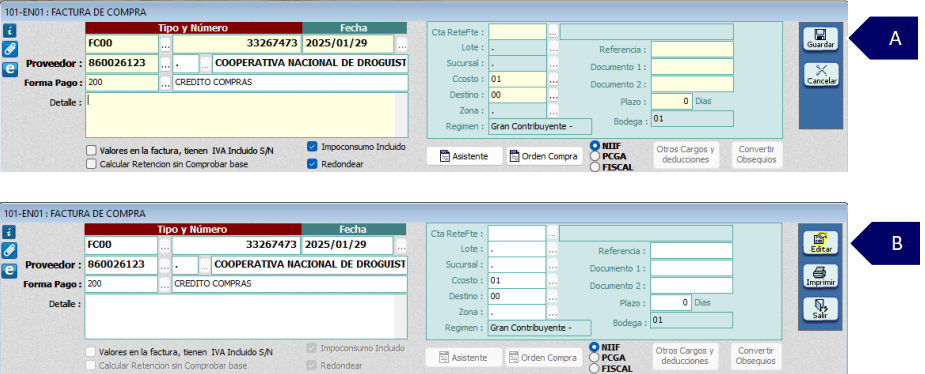This screenshot has height=374, width=925.
Task: Select the NIIF radio in the upper window
Action: click(x=595, y=145)
